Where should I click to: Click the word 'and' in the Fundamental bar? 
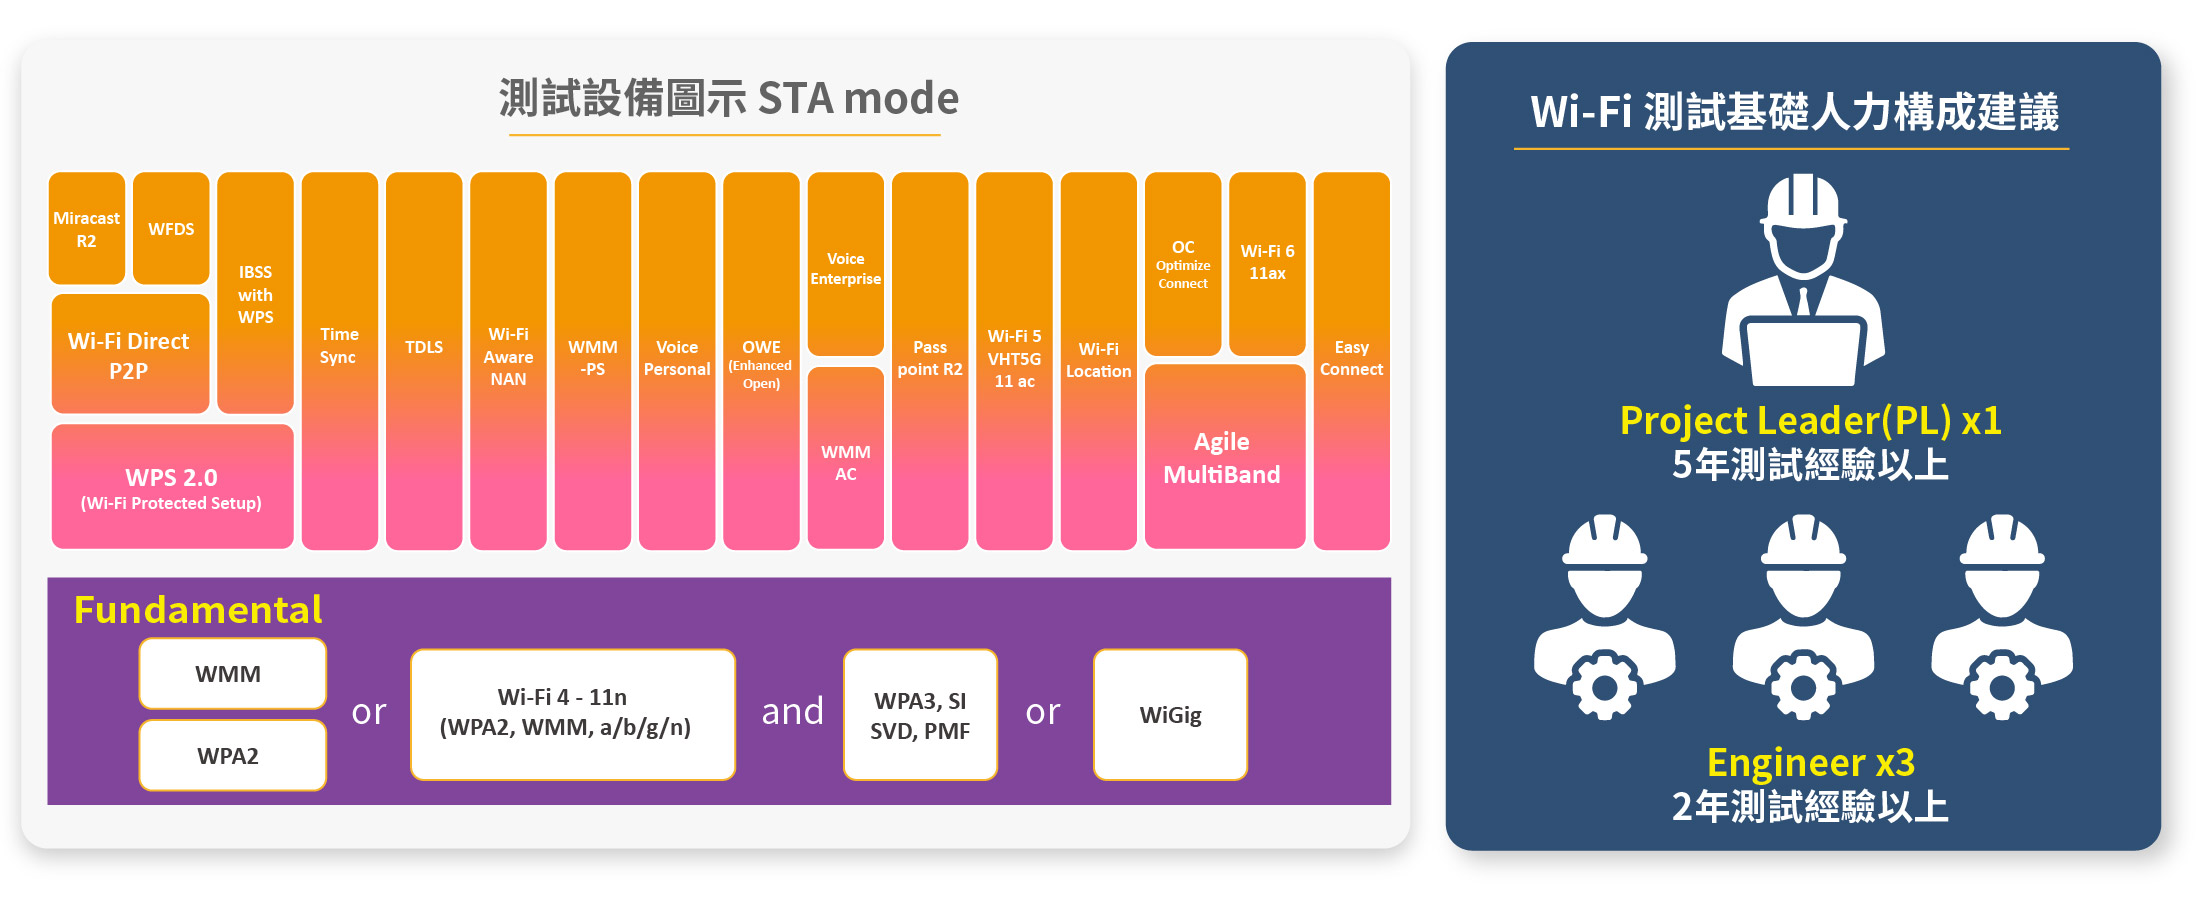792,711
